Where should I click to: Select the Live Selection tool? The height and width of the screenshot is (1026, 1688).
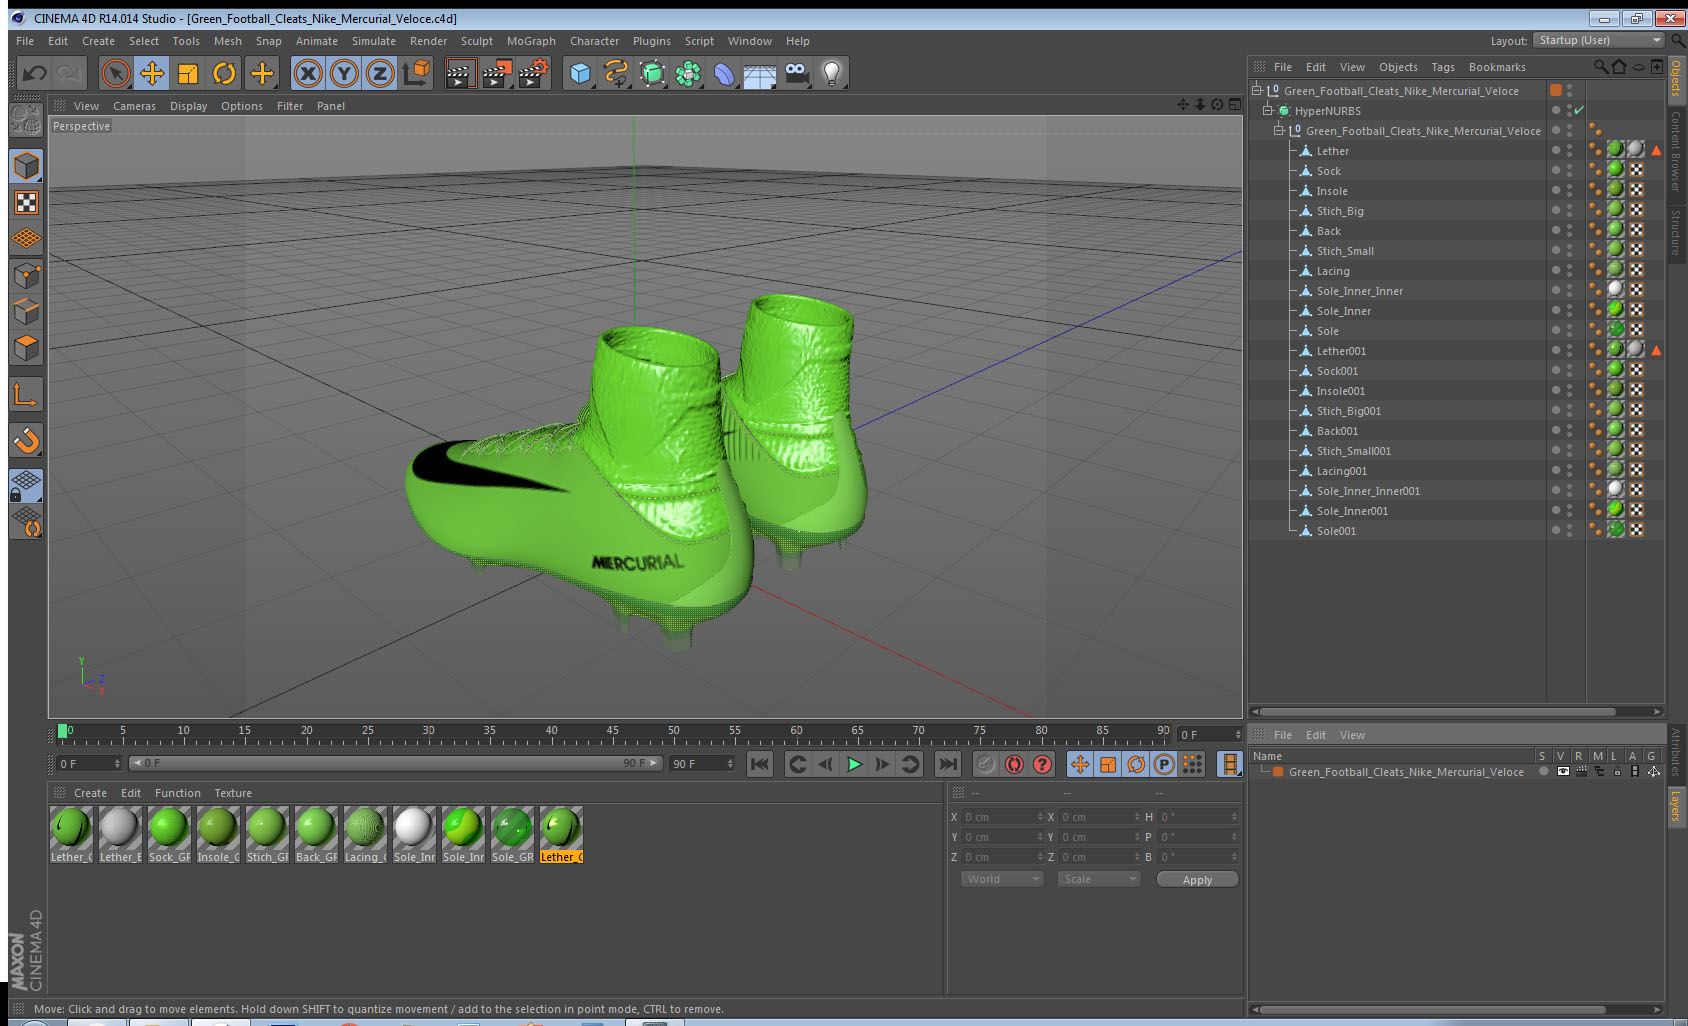(x=116, y=73)
